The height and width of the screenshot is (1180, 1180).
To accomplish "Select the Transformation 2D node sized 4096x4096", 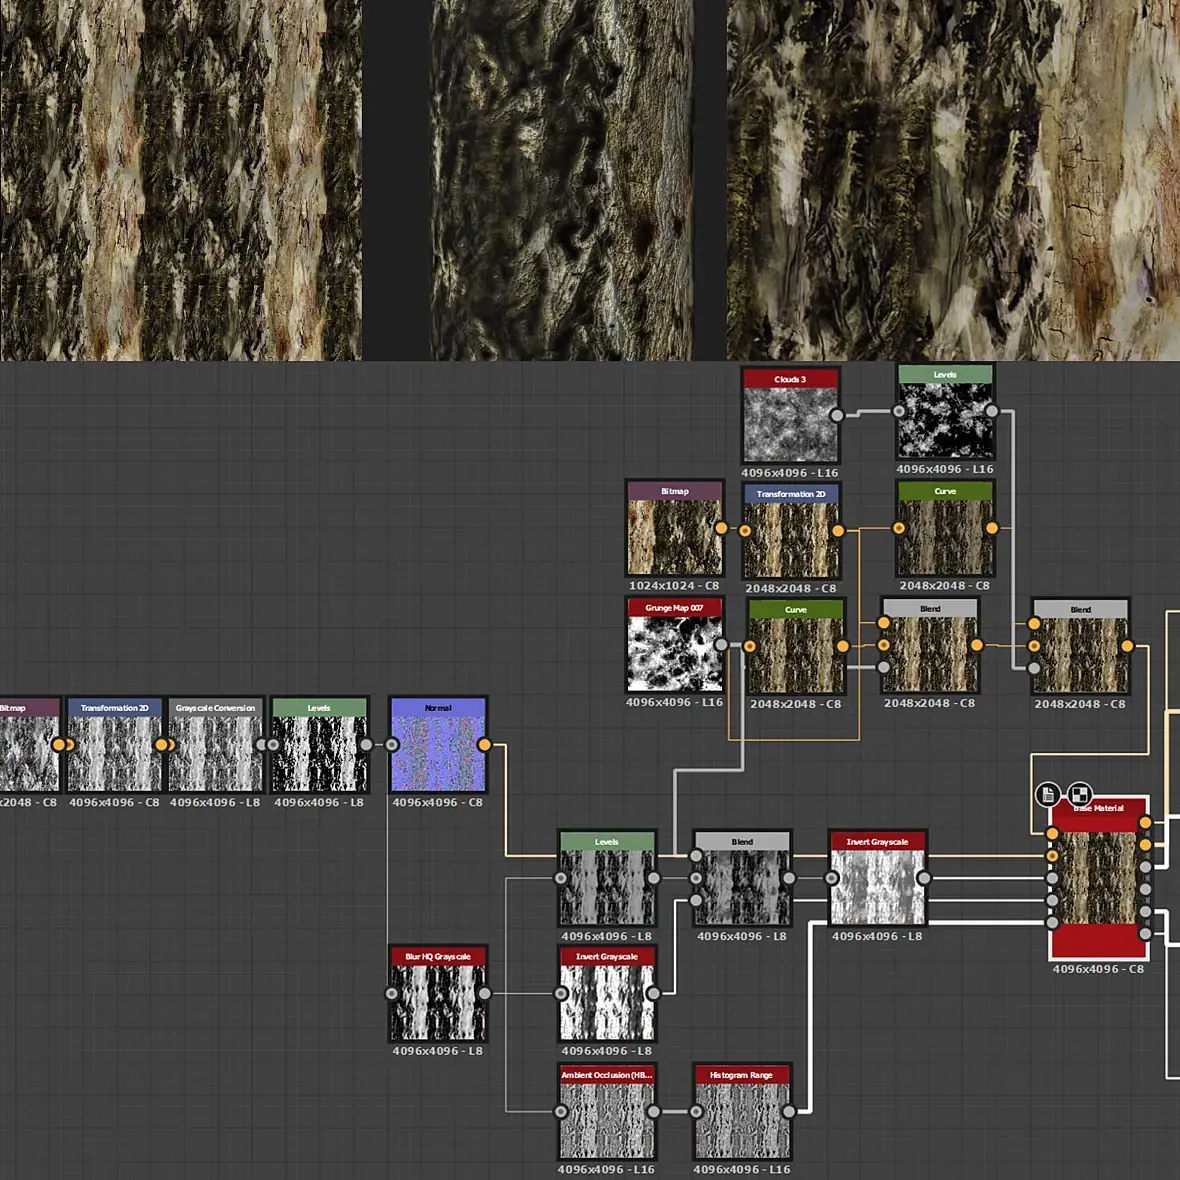I will pos(114,745).
